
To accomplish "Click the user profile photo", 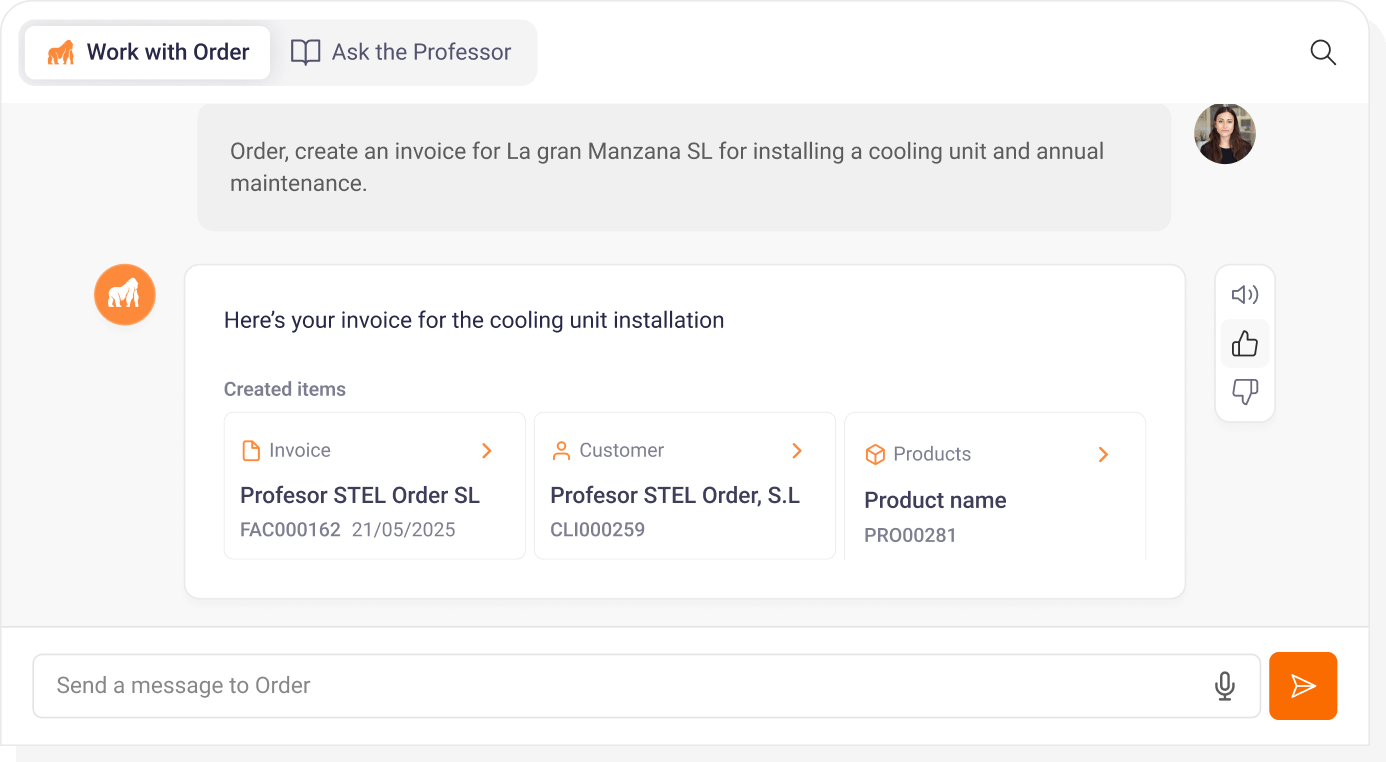I will coord(1224,134).
